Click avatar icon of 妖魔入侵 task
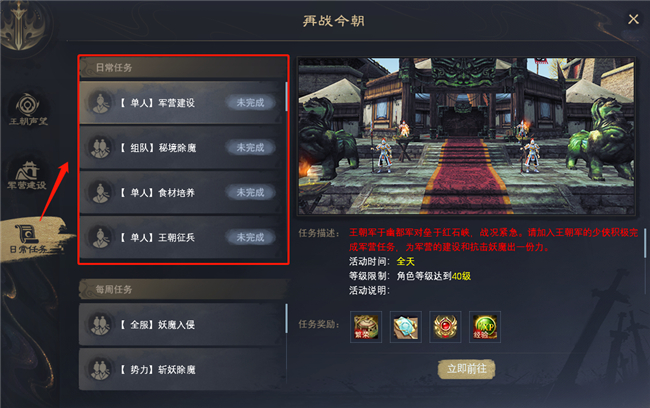Viewport: 650px width, 408px height. pos(100,325)
